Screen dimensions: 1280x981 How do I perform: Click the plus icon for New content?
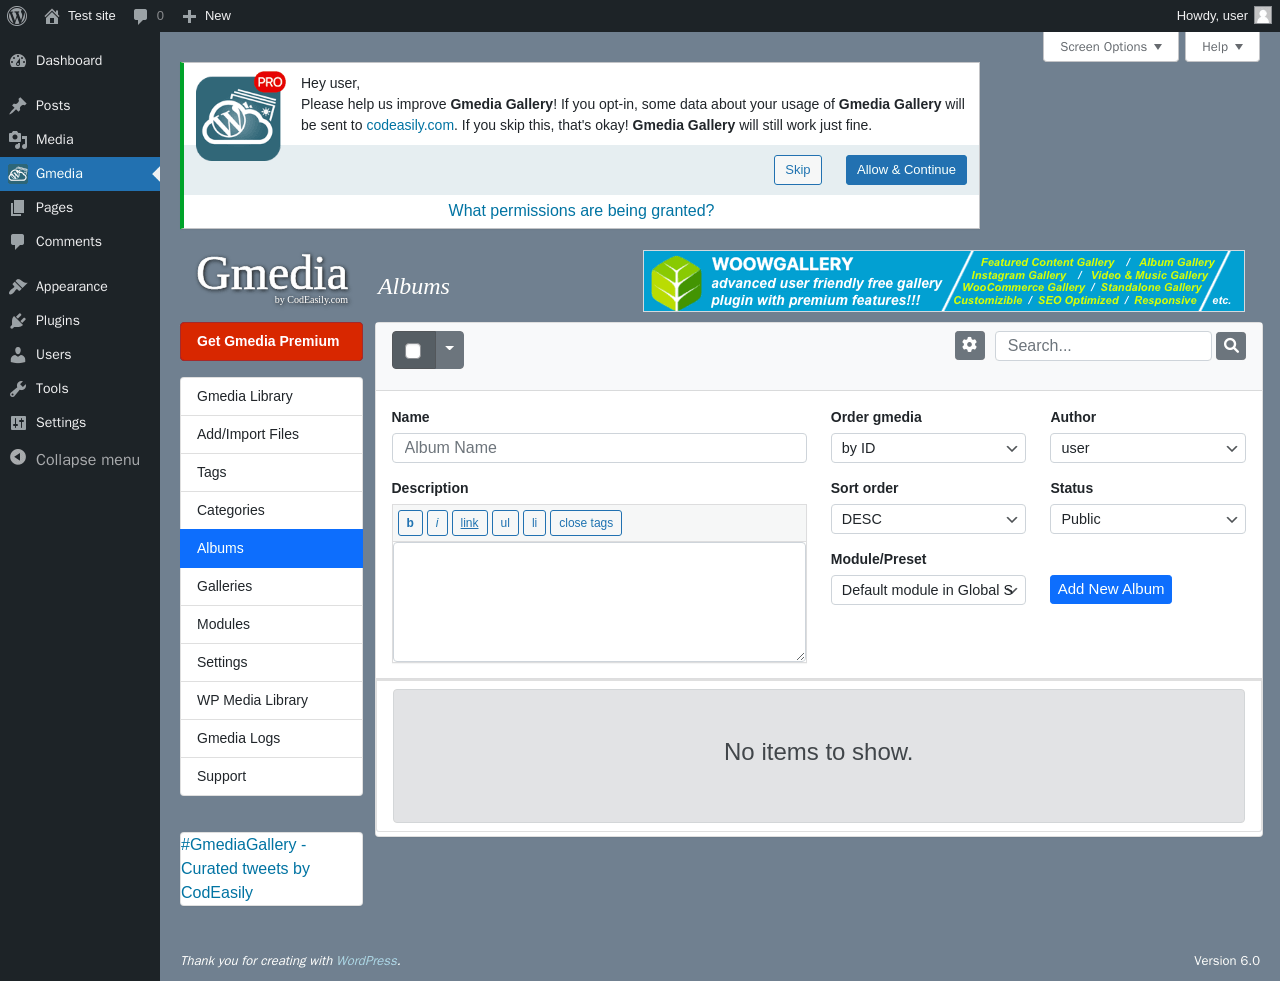tap(189, 16)
